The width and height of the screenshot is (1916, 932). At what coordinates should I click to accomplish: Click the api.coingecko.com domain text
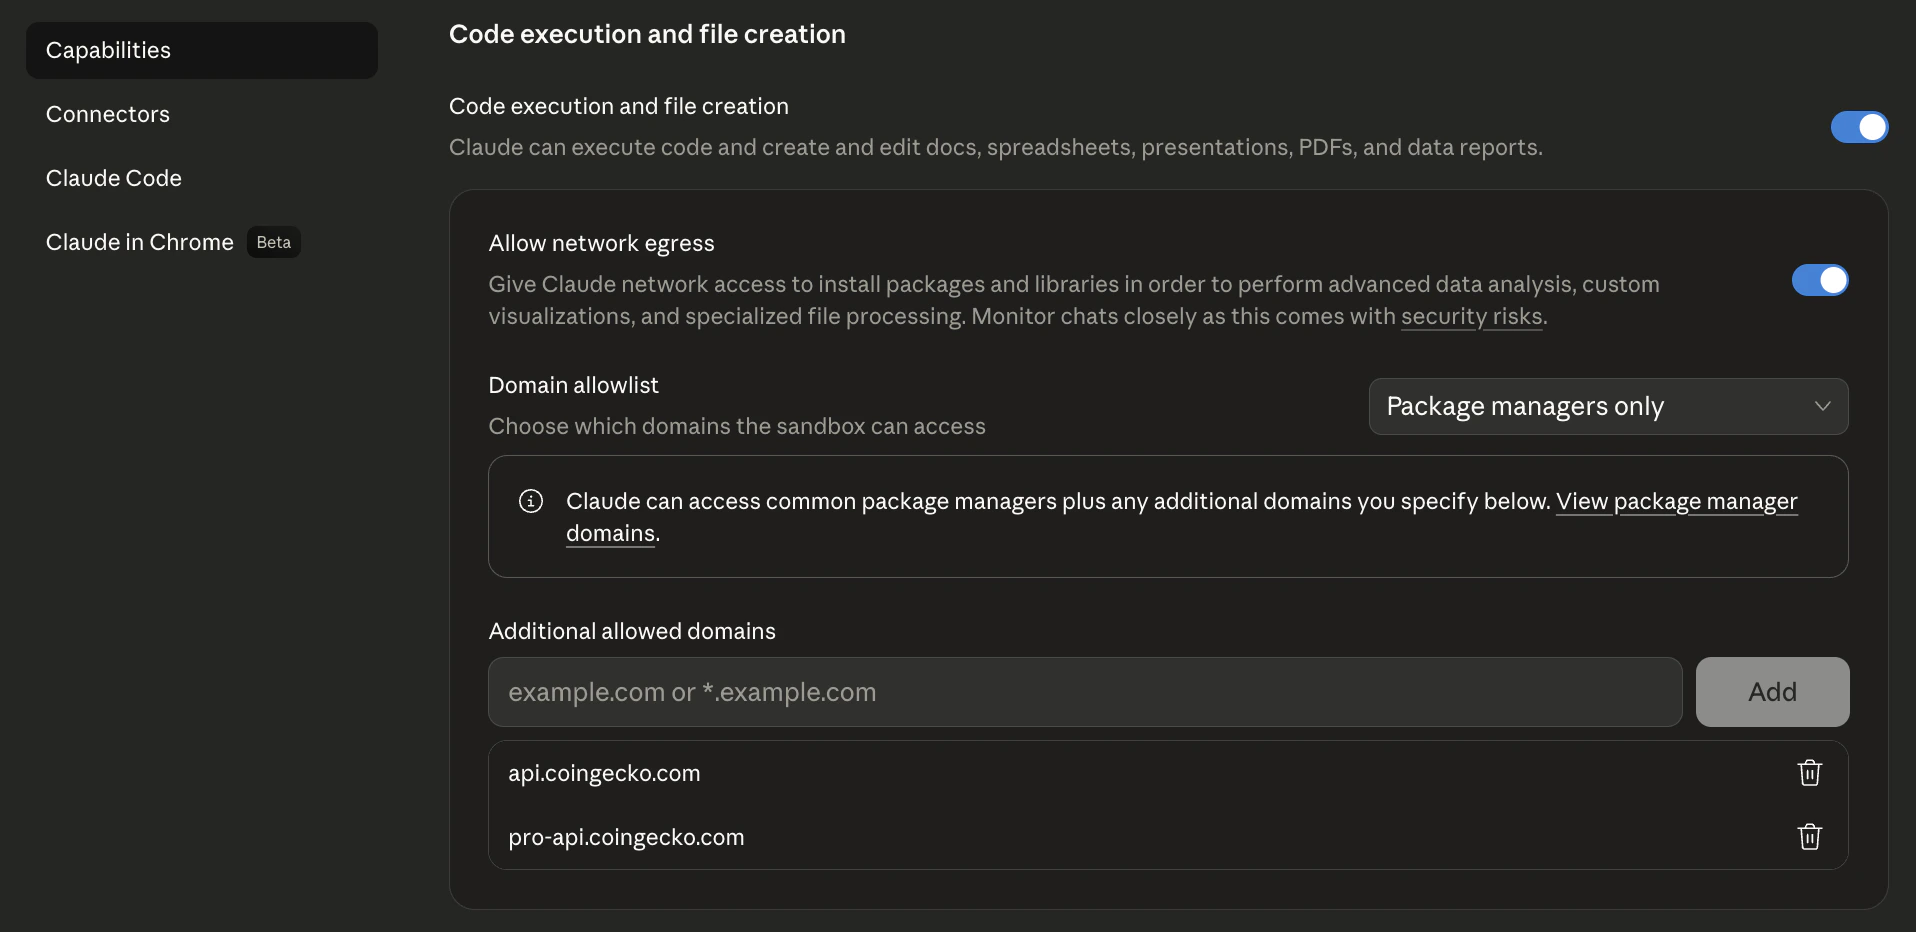point(604,774)
